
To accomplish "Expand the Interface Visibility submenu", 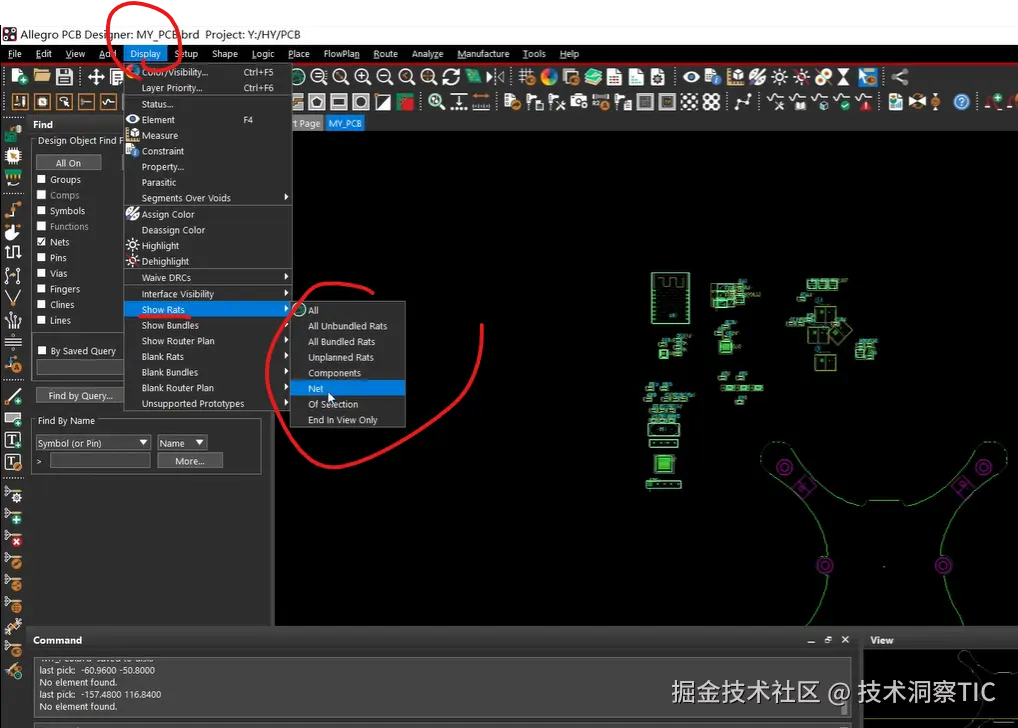I will click(x=208, y=294).
